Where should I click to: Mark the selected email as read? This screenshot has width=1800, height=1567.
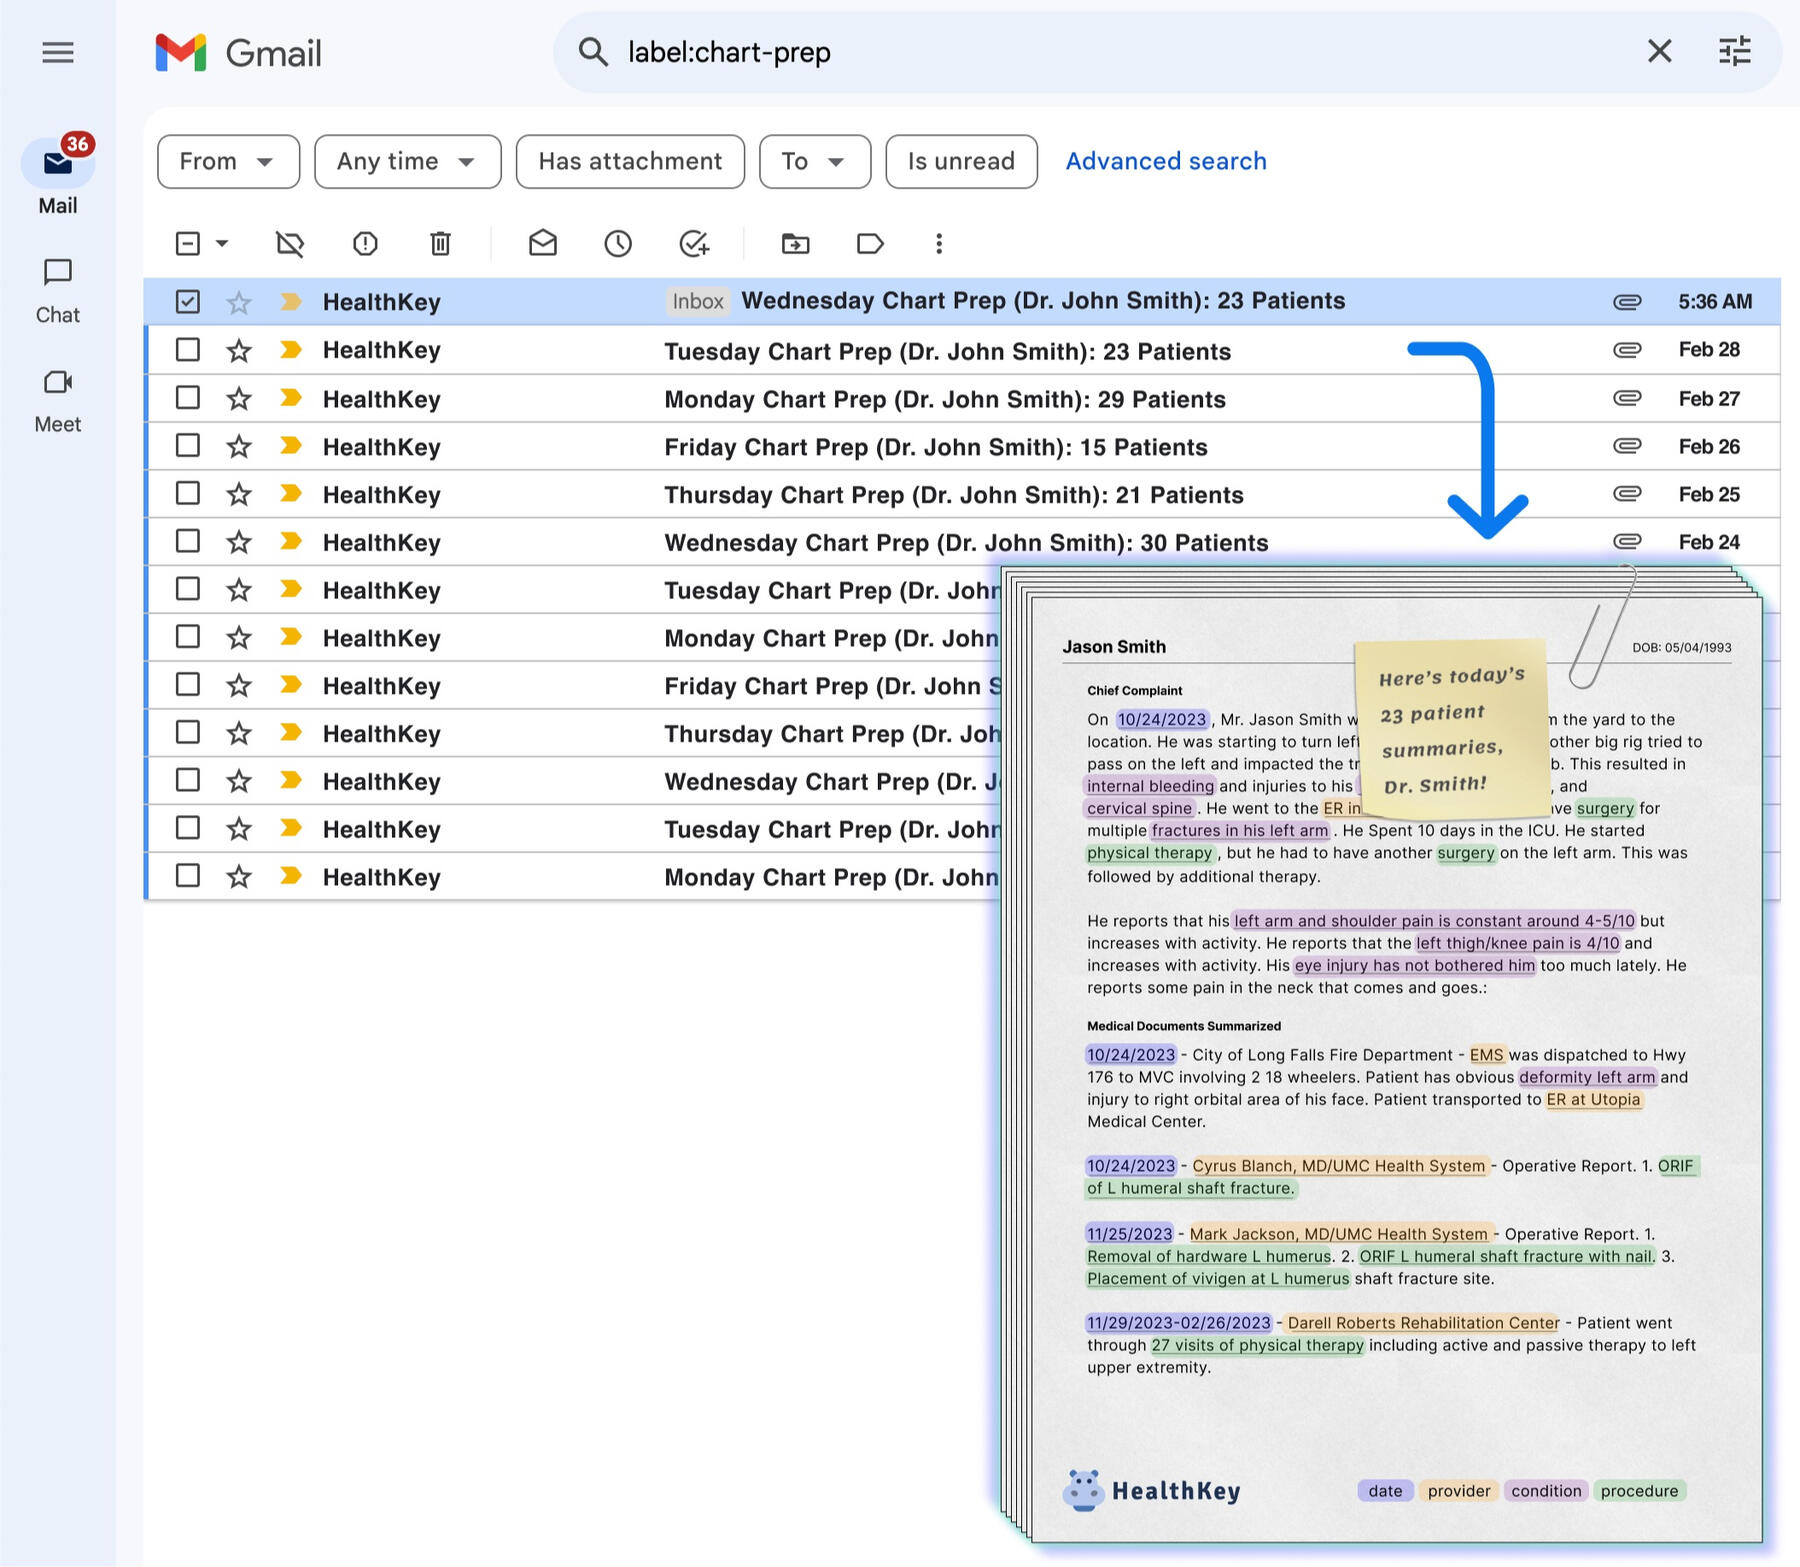point(542,243)
